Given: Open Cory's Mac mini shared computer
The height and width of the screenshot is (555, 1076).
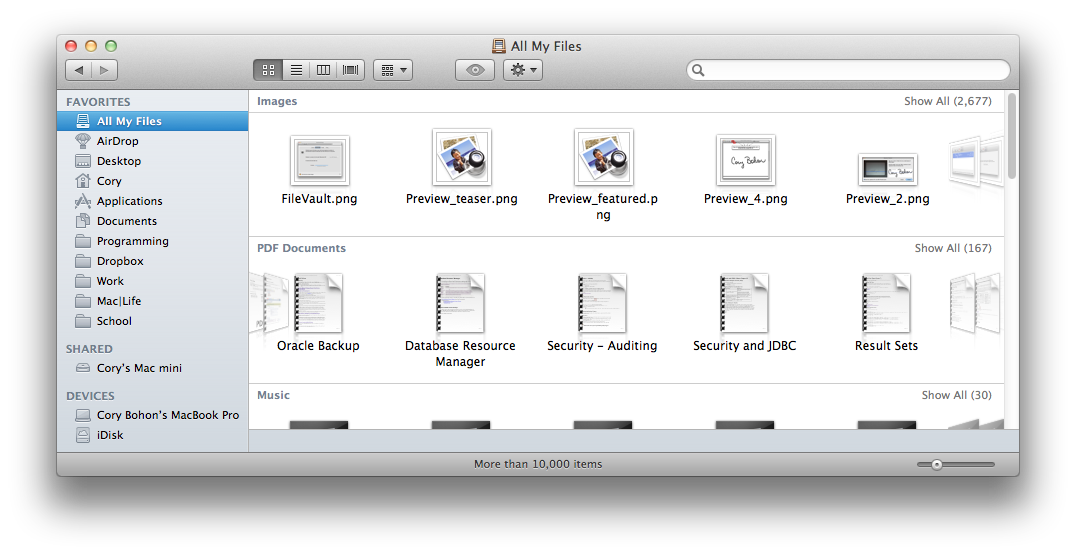Looking at the screenshot, I should (x=139, y=368).
